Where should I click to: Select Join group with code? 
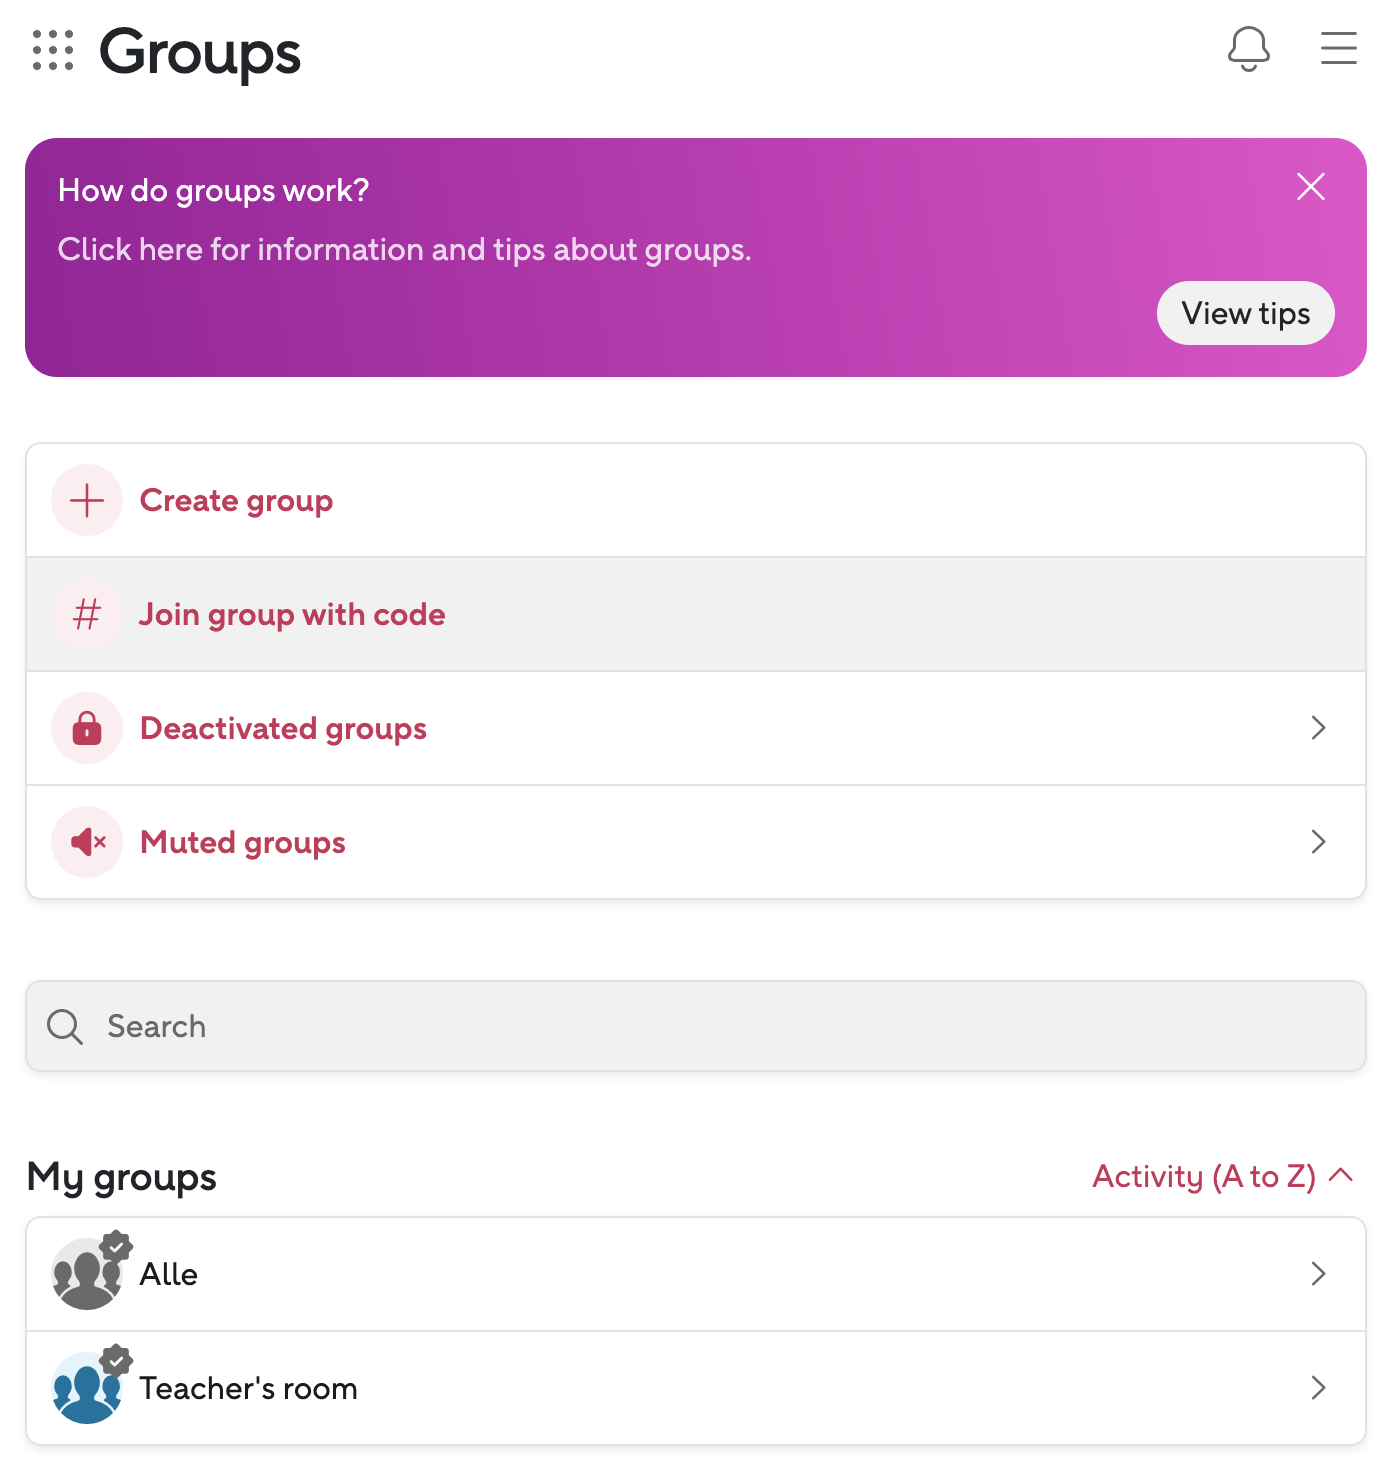(292, 614)
